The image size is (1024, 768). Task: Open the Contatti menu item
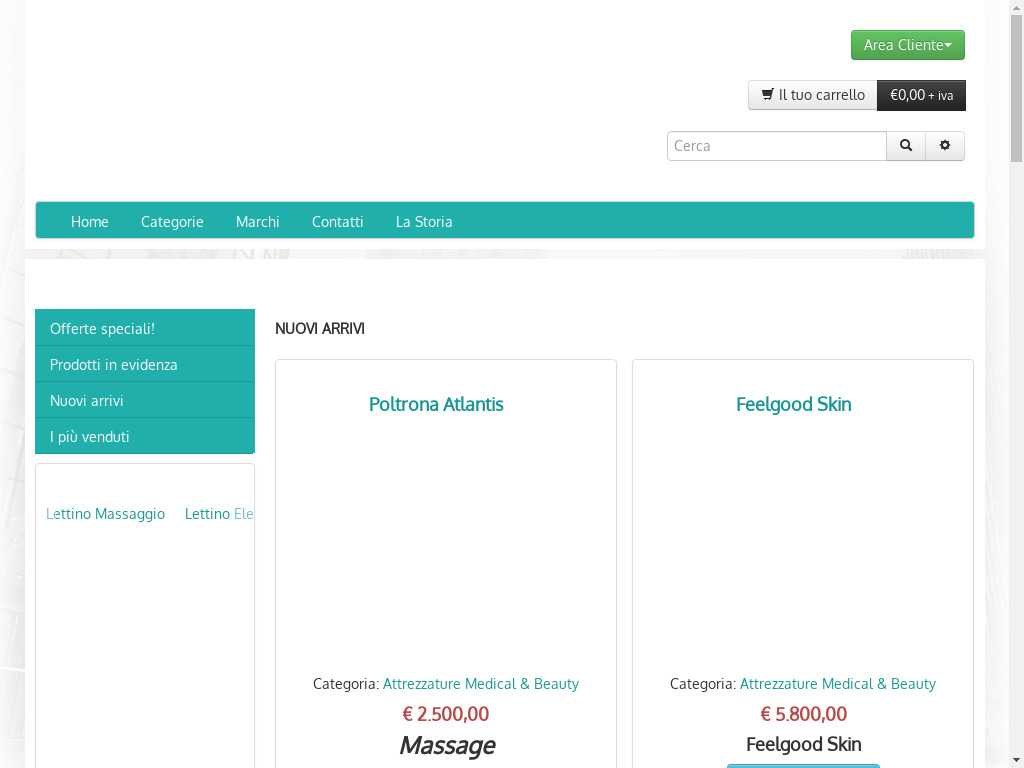click(x=338, y=221)
